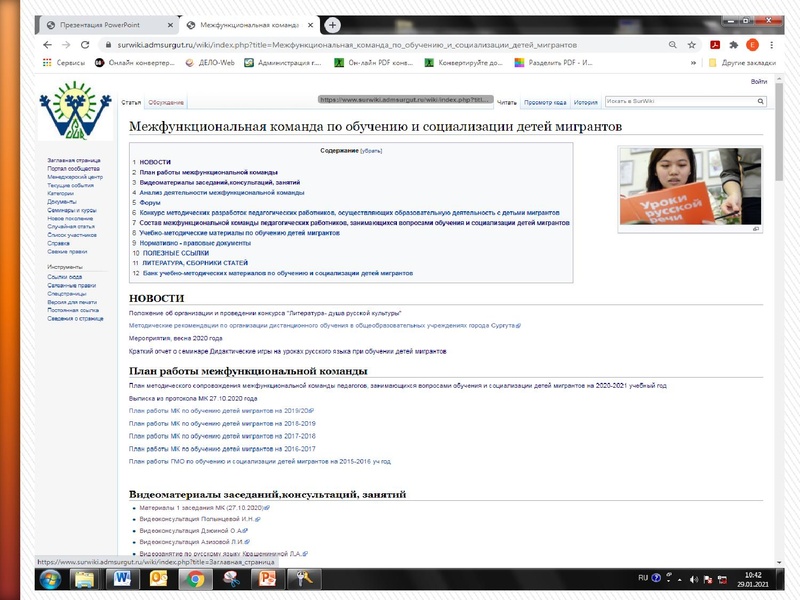Open the История page tab
This screenshot has height=600, width=800.
click(x=585, y=103)
